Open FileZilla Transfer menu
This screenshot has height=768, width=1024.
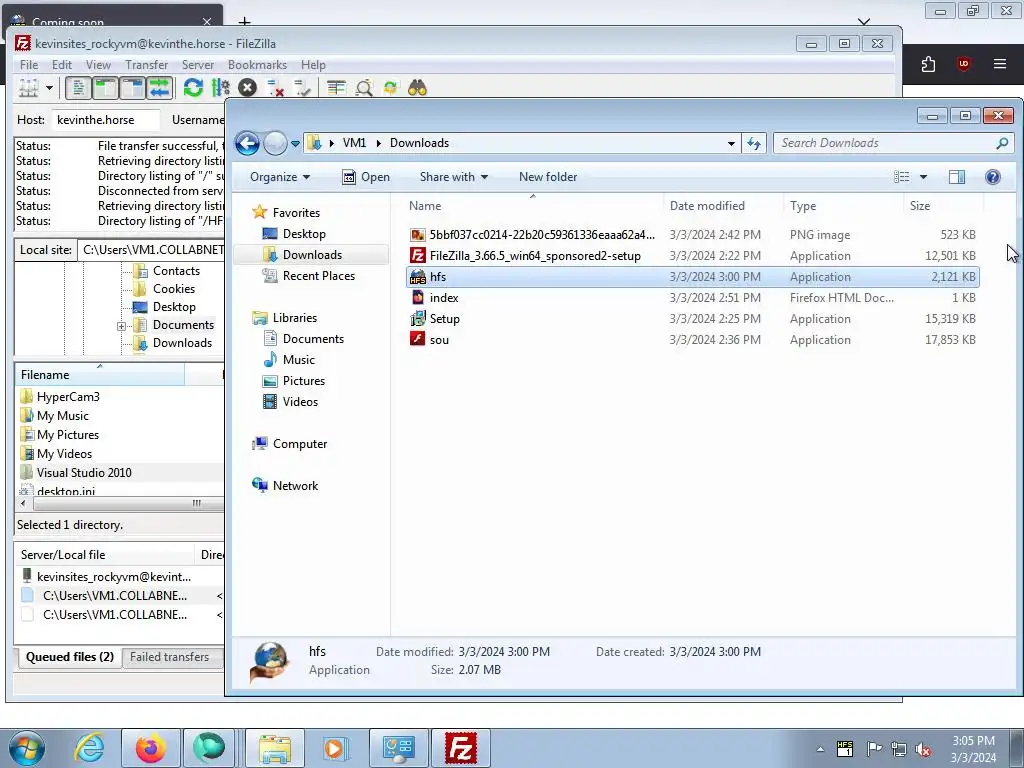[146, 65]
